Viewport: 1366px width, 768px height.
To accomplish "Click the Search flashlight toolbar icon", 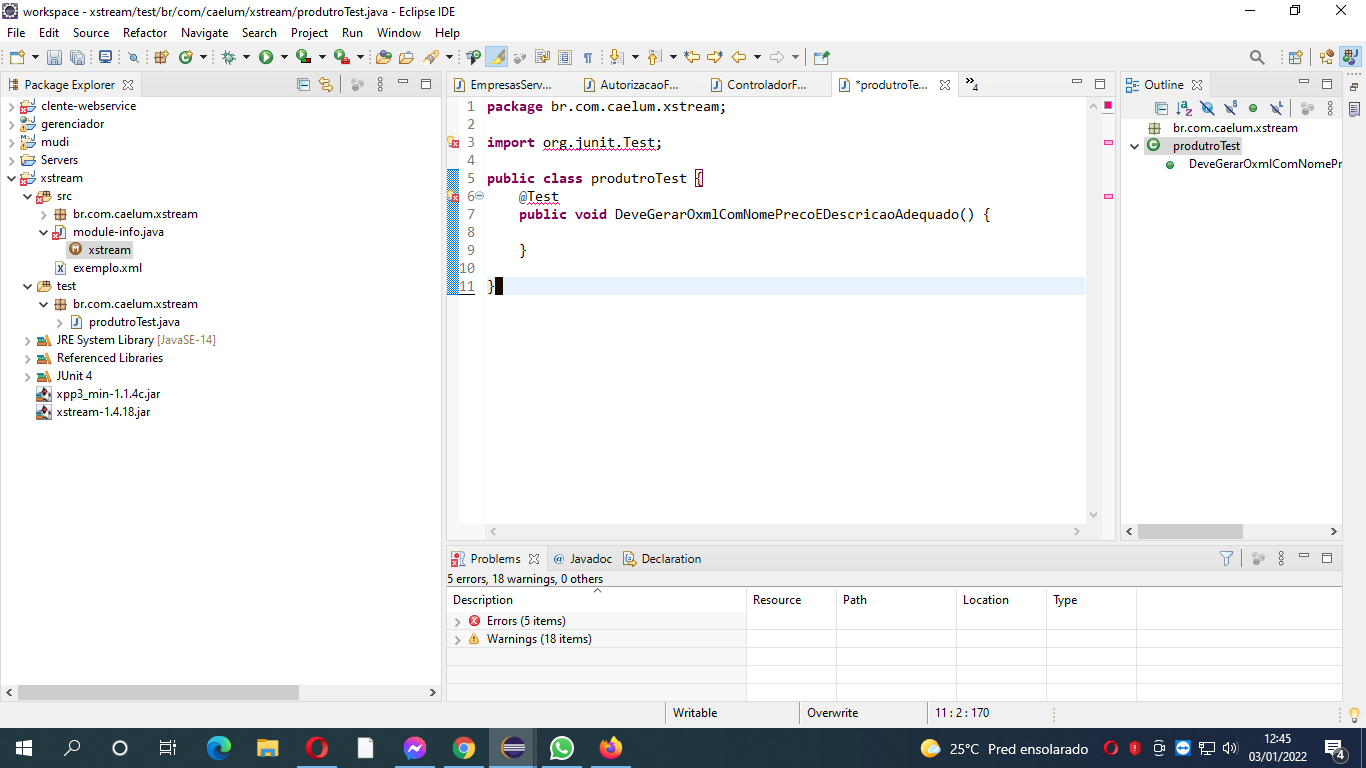I will tap(431, 57).
